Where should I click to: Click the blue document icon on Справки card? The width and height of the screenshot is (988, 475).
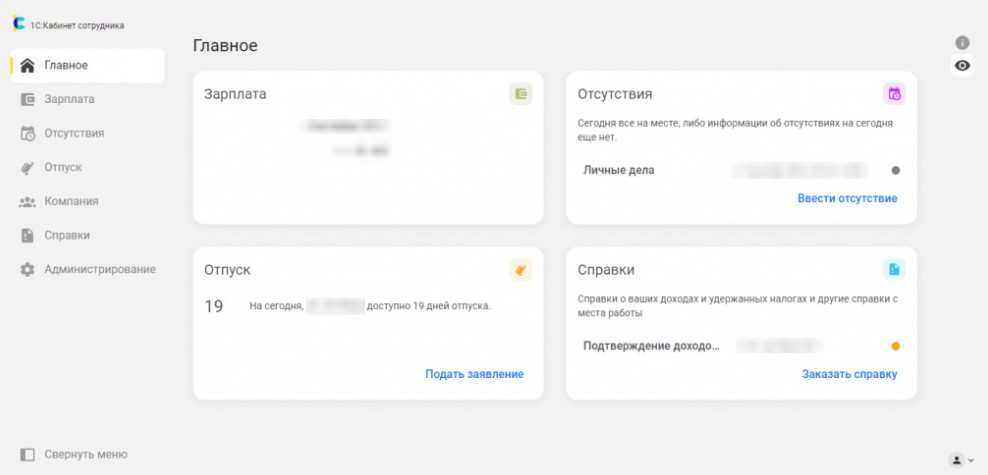894,270
